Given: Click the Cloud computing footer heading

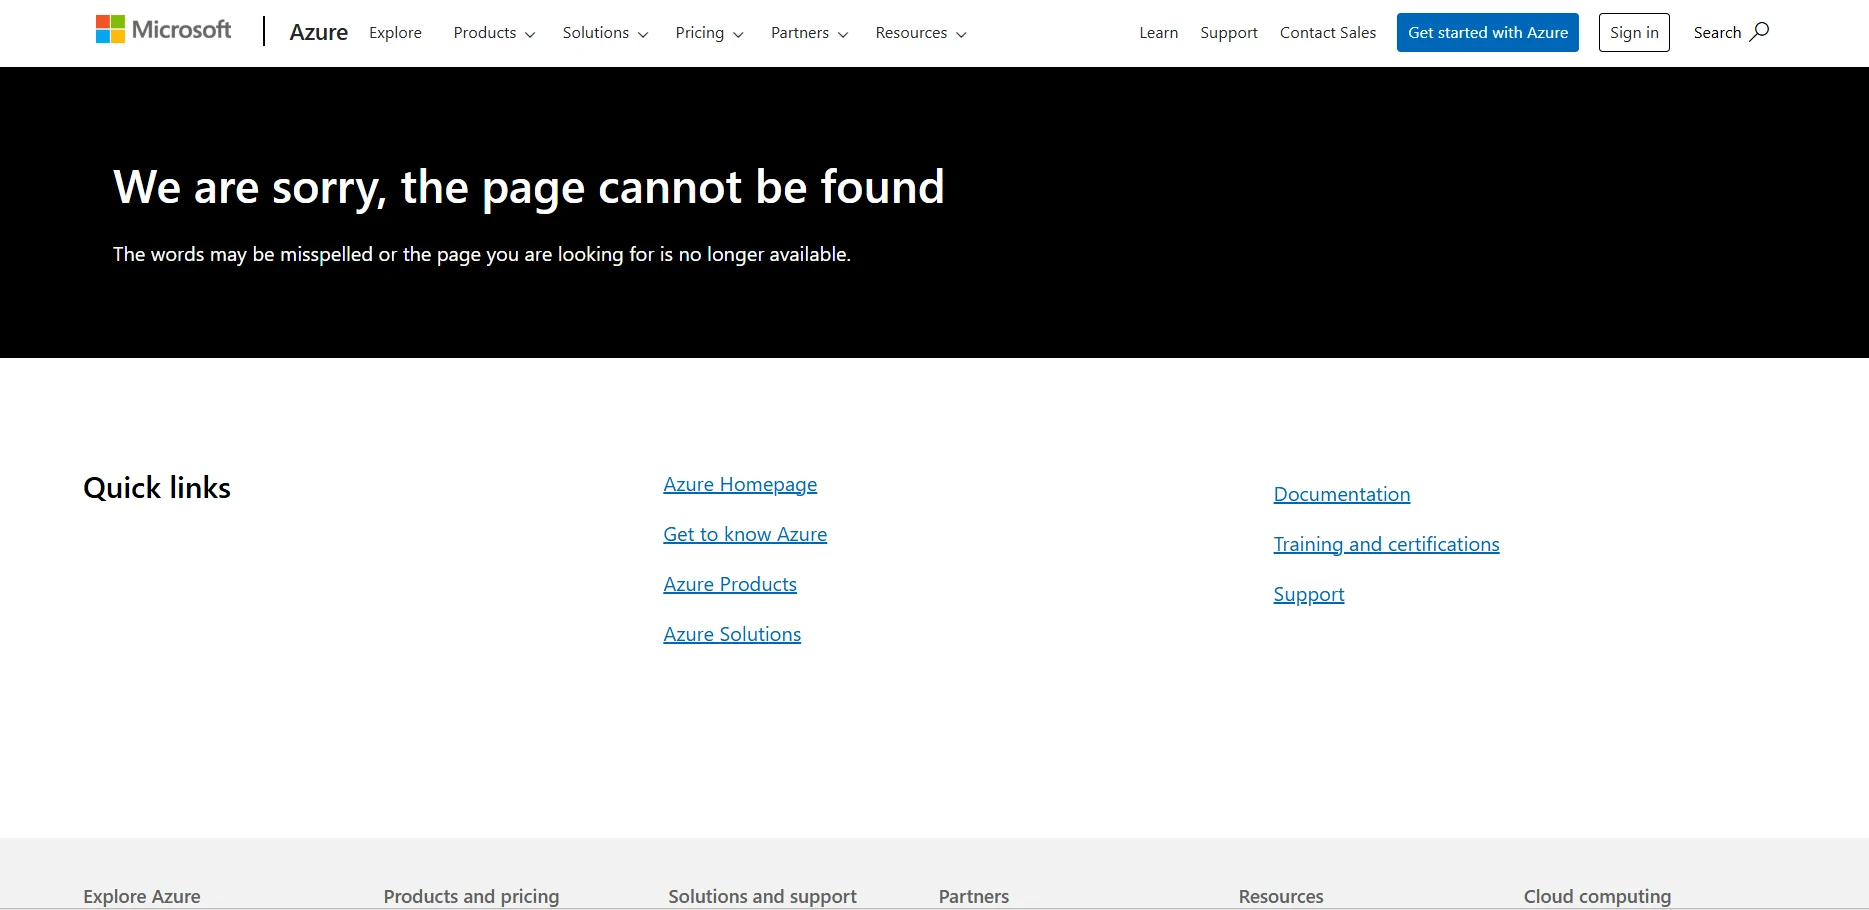Looking at the screenshot, I should (1597, 896).
